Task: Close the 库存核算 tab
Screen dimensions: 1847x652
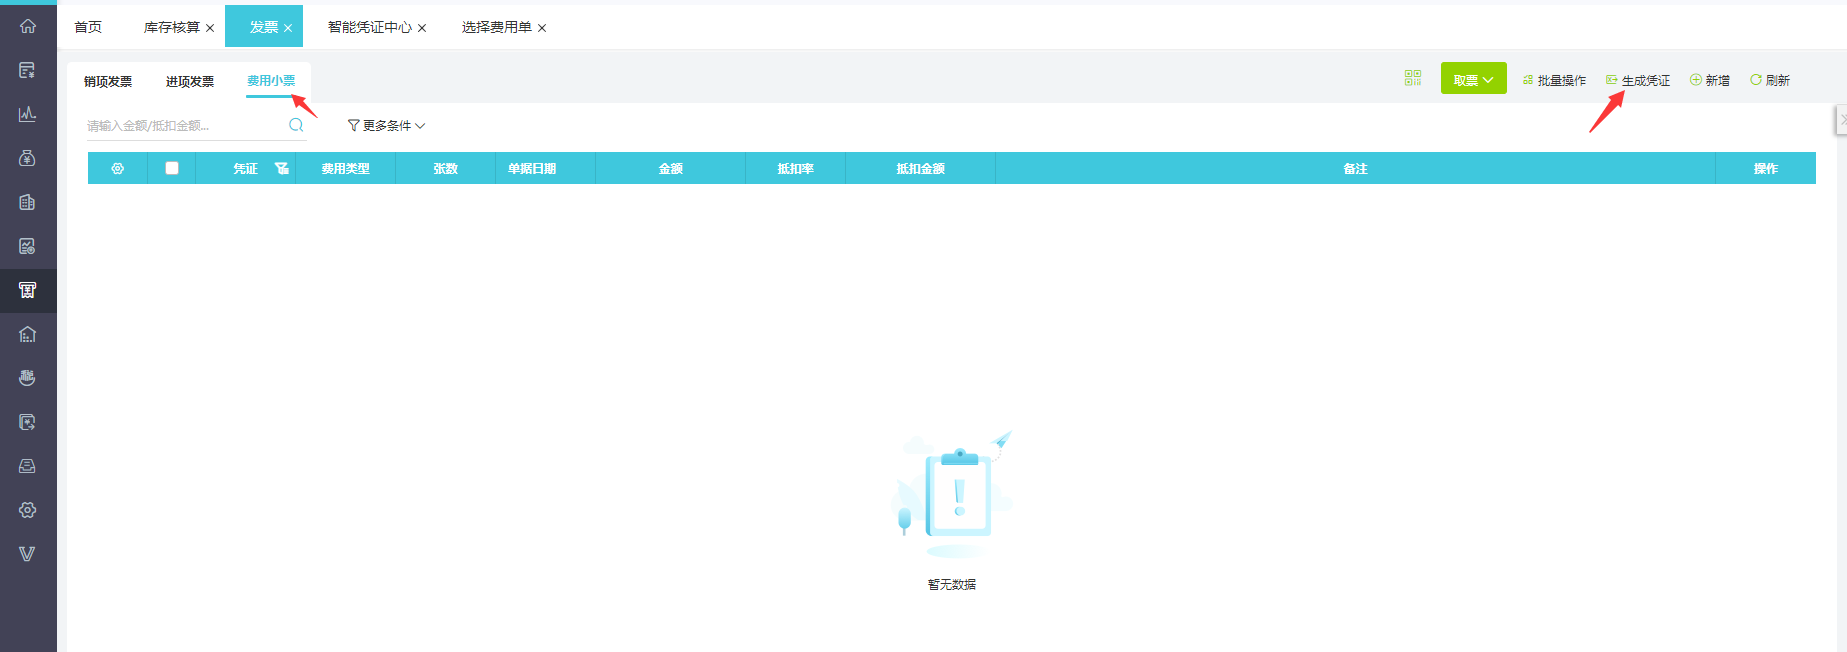Action: point(210,28)
